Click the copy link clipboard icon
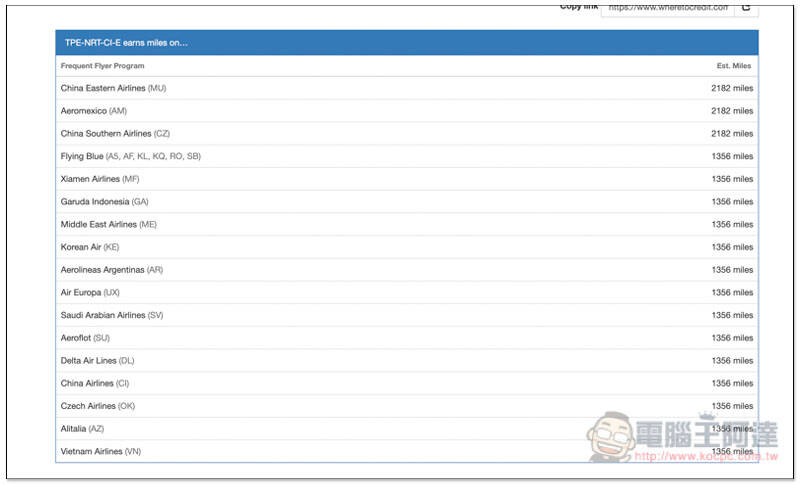800x485 pixels. (746, 9)
